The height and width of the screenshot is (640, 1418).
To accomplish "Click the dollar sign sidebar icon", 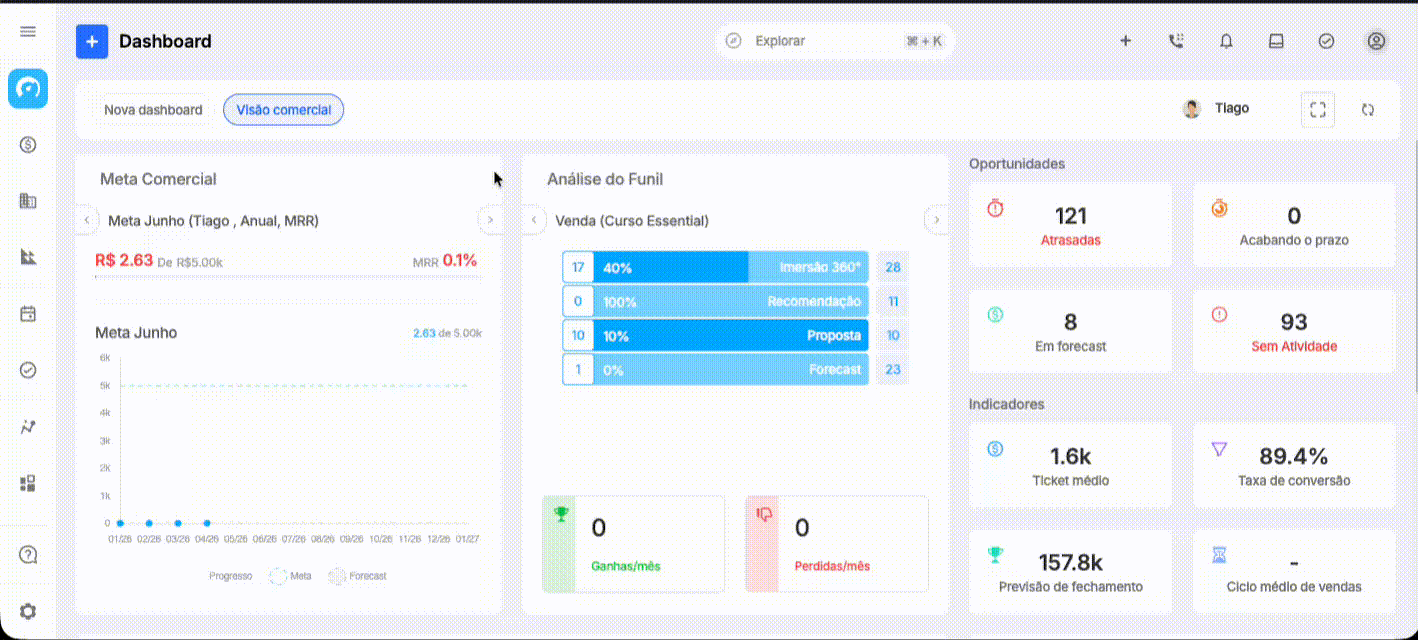I will coord(28,144).
